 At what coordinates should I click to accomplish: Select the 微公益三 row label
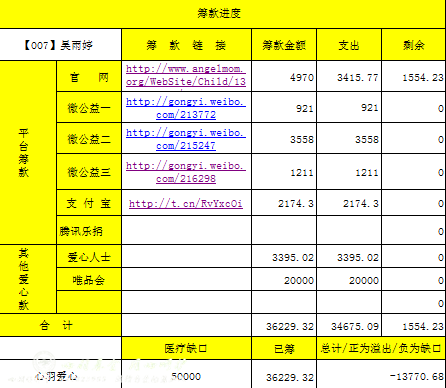89,172
